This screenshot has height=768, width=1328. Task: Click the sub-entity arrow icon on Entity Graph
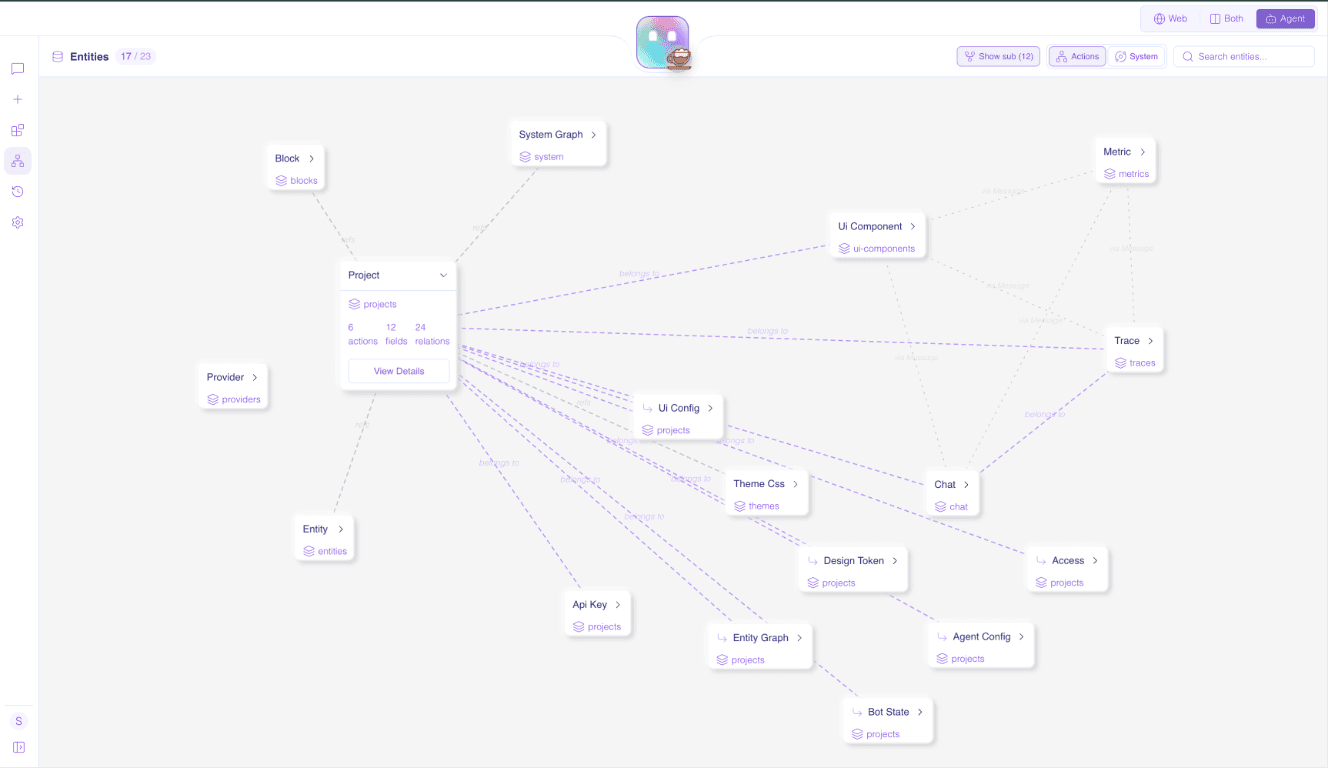(x=722, y=638)
